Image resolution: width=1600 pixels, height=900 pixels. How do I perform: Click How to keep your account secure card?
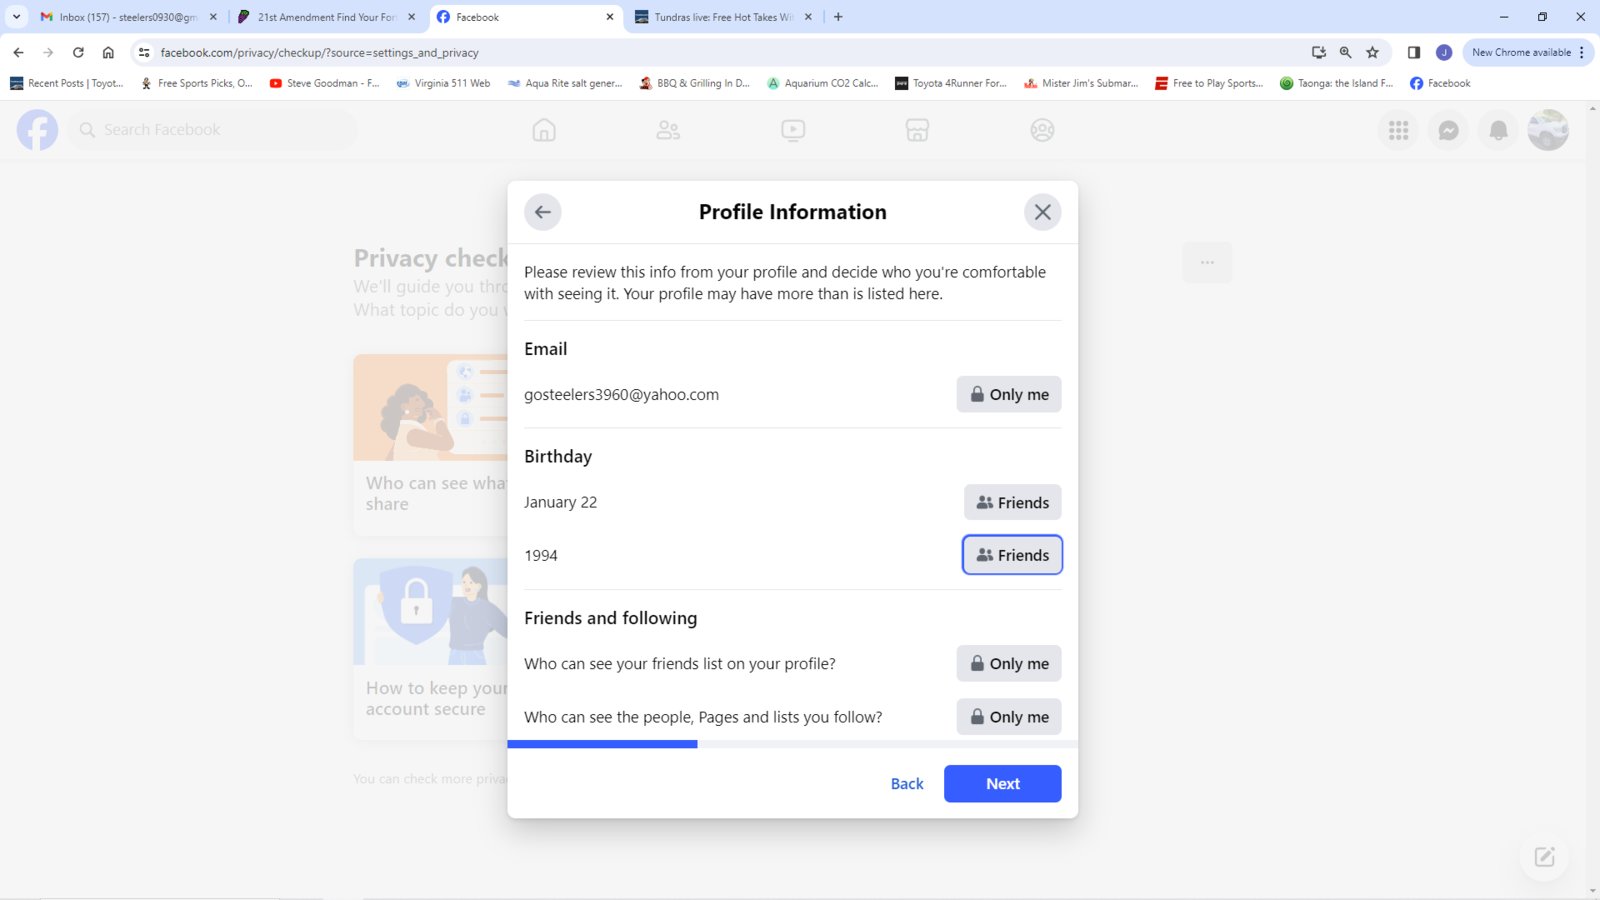(431, 649)
